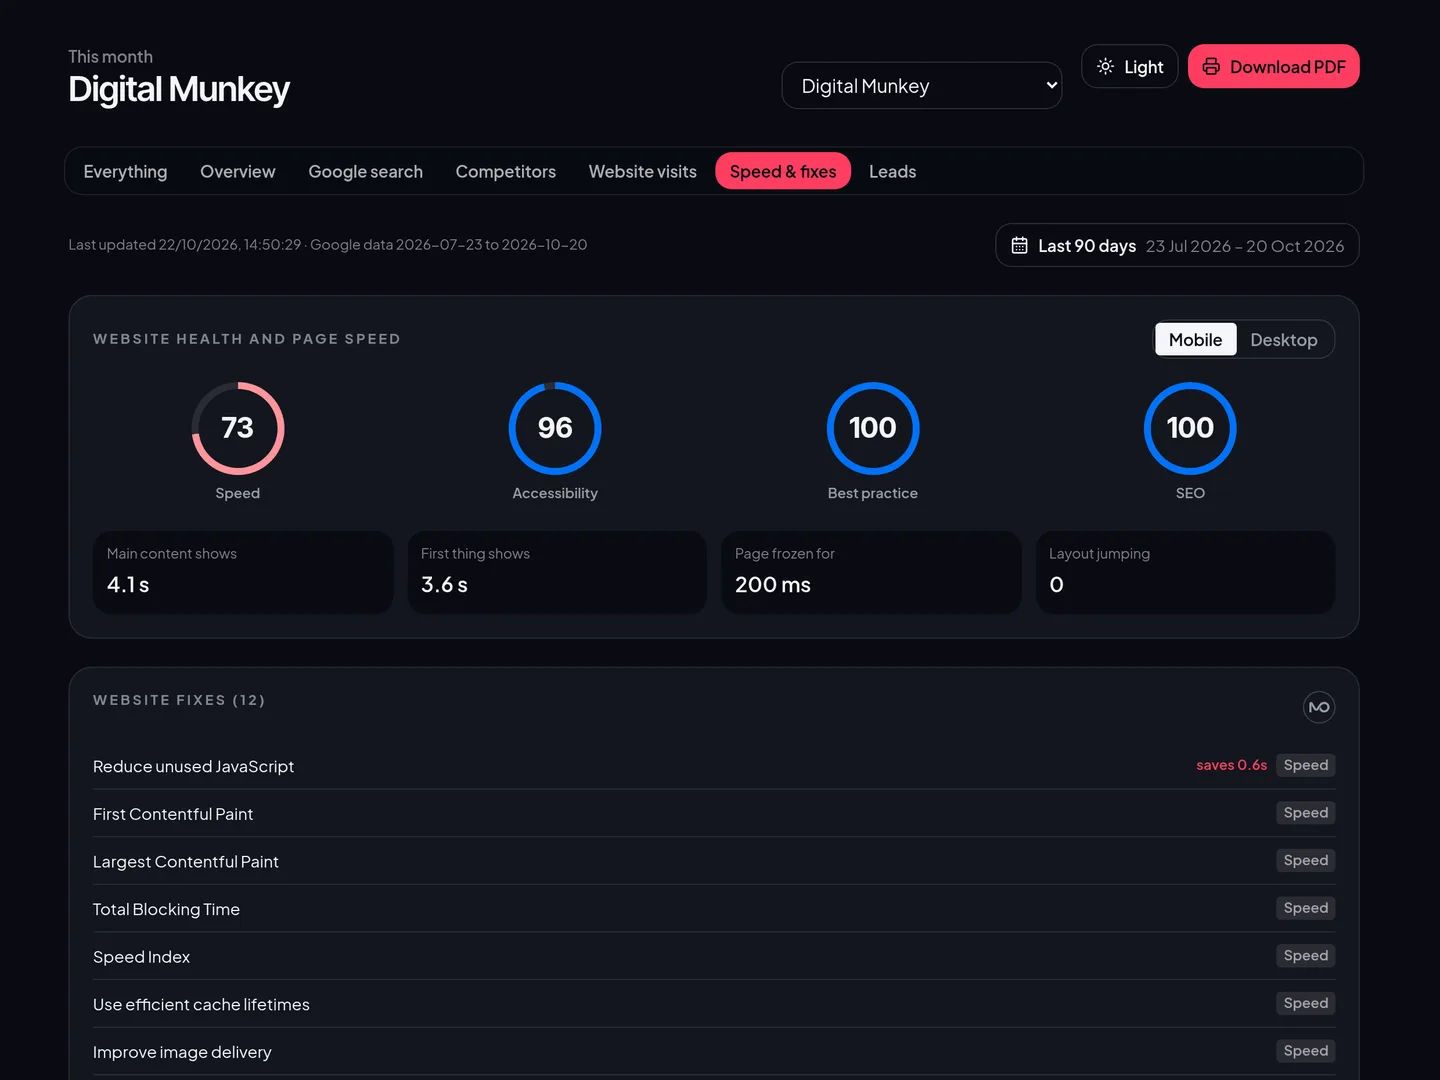
Task: Click the Download PDF button
Action: point(1273,66)
